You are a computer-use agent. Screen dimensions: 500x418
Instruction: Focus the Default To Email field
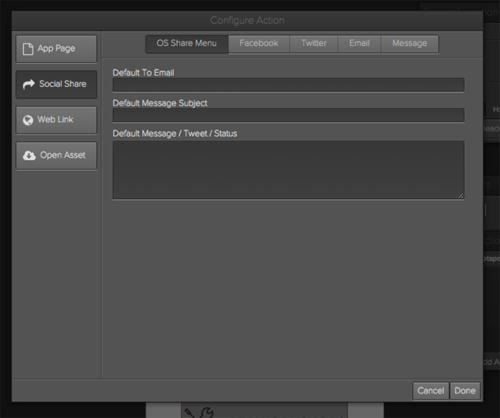pyautogui.click(x=288, y=85)
